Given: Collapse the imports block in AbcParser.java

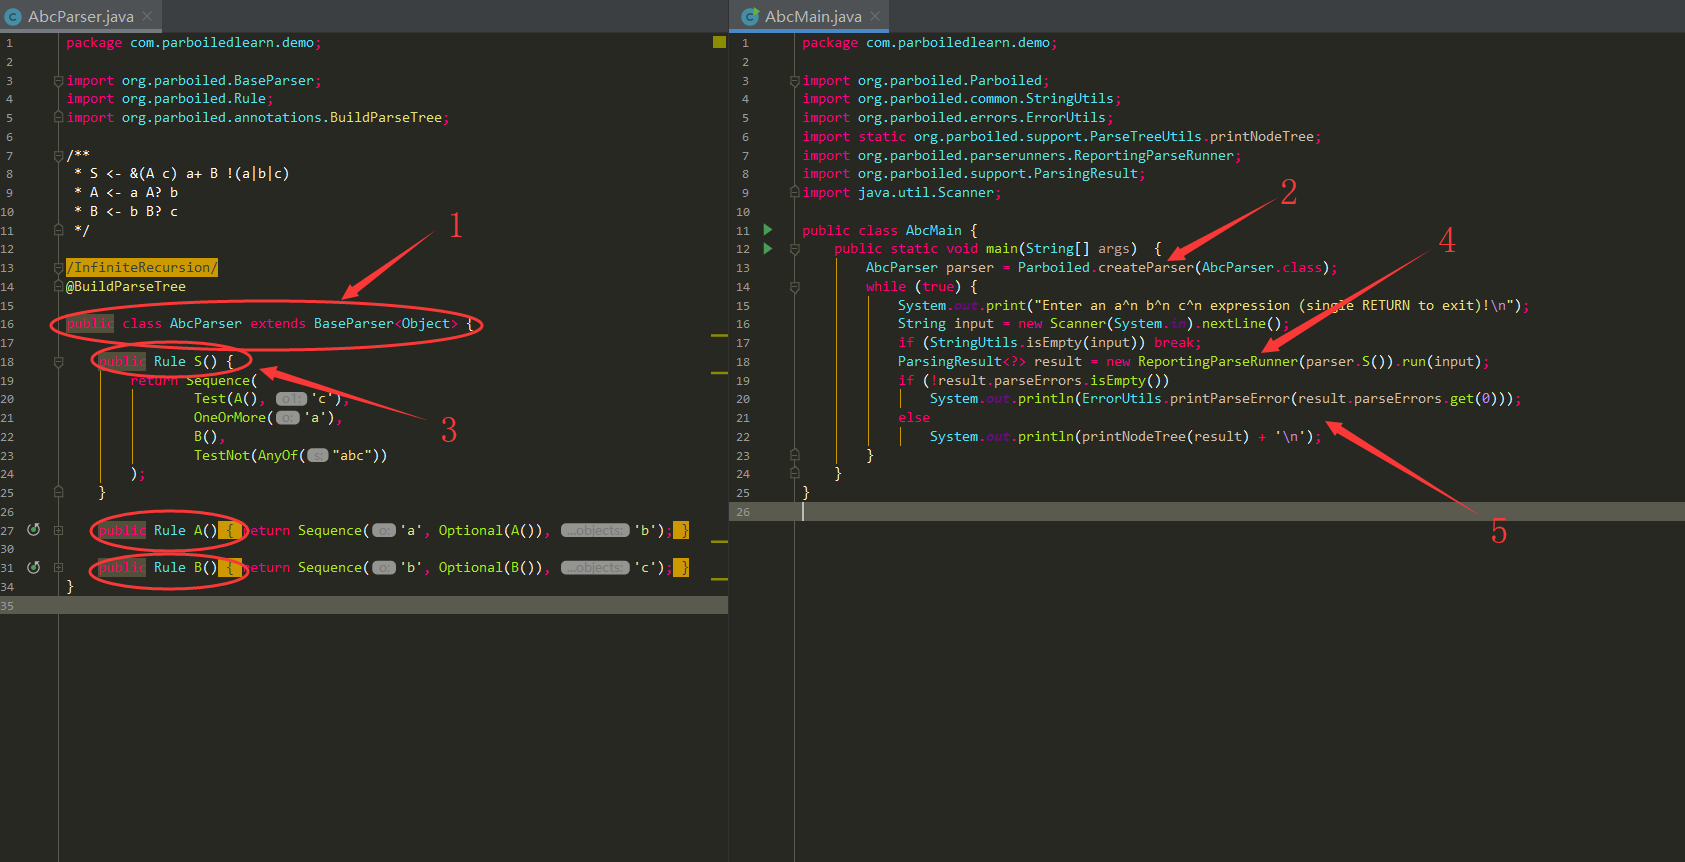Looking at the screenshot, I should [58, 81].
